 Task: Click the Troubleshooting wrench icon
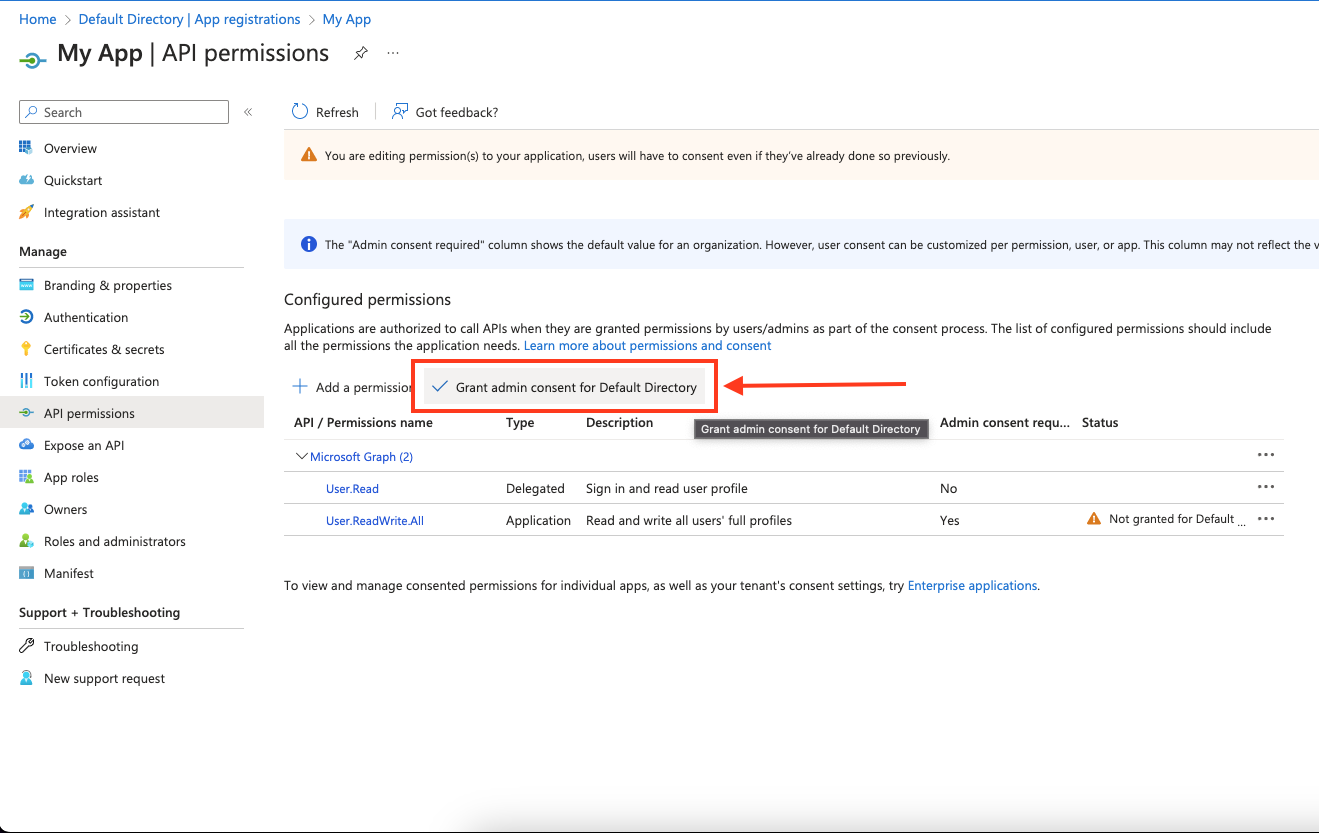[x=26, y=646]
